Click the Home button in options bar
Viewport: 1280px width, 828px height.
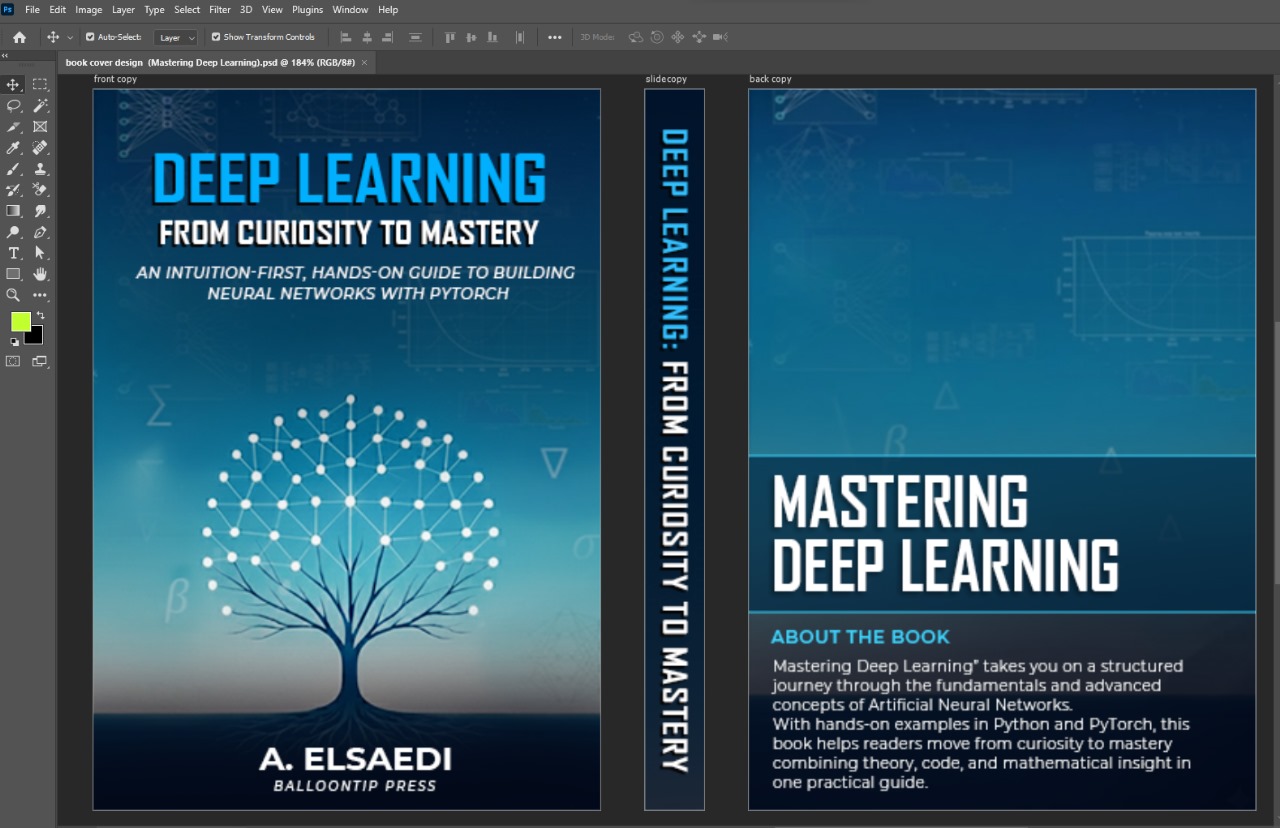pos(19,38)
